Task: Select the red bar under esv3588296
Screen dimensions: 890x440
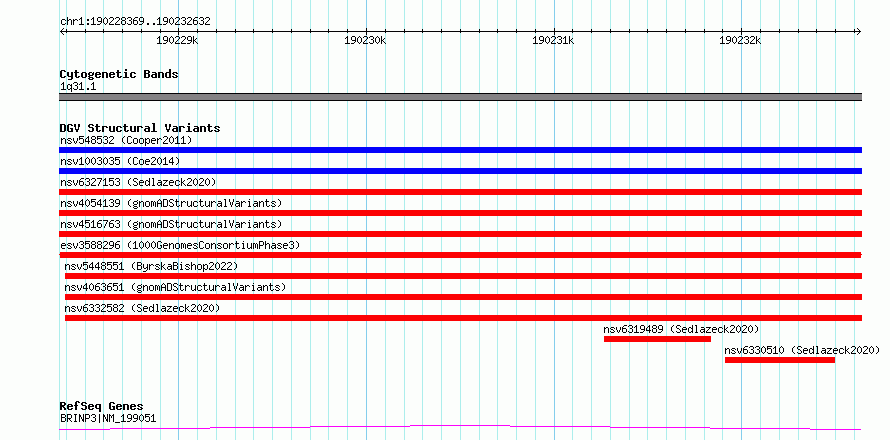Action: pyautogui.click(x=460, y=255)
